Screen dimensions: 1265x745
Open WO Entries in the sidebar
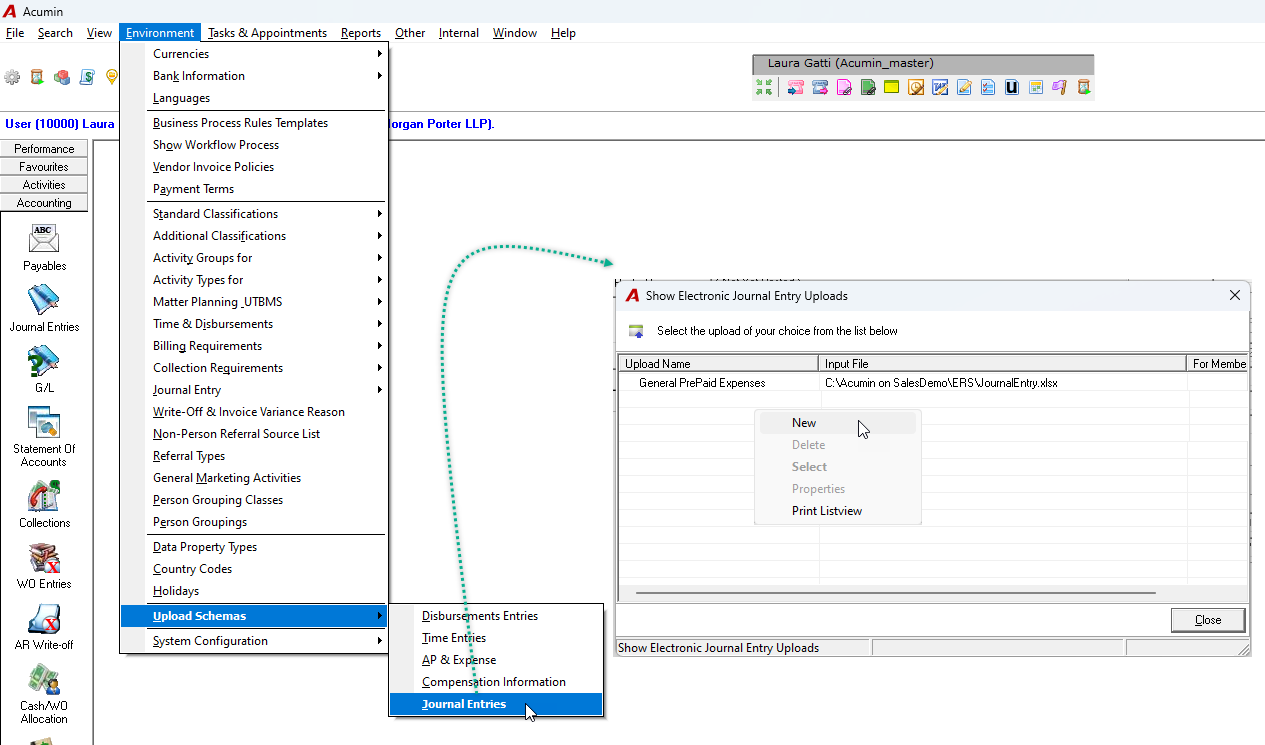[x=44, y=565]
